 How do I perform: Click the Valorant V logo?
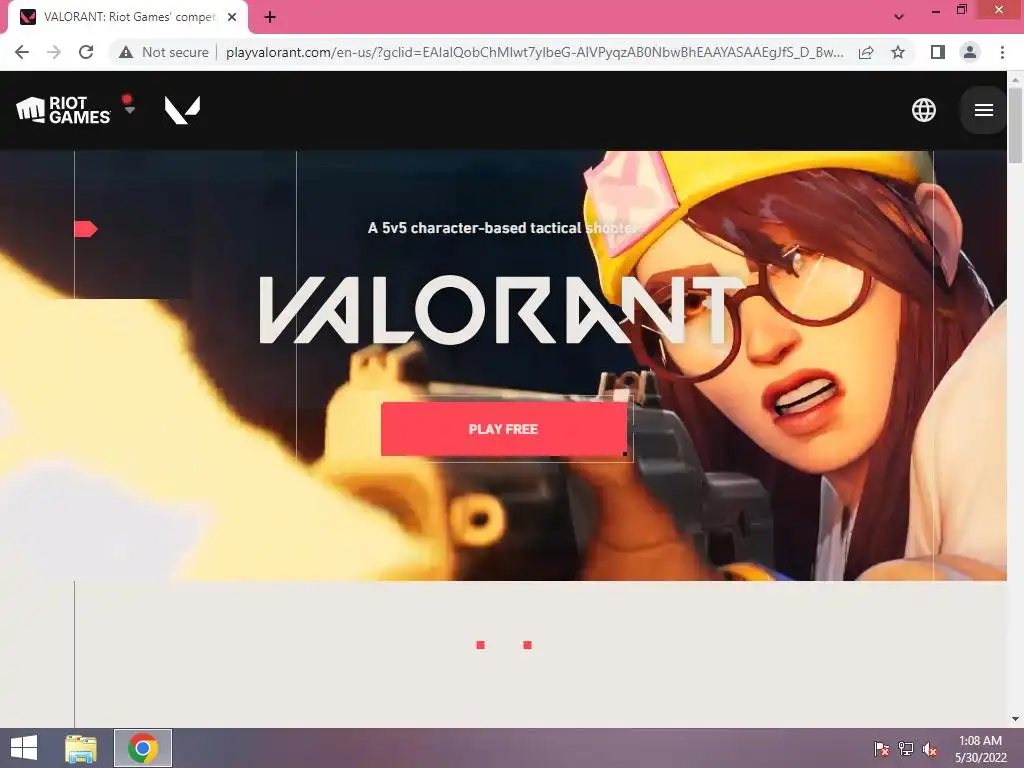[x=182, y=110]
